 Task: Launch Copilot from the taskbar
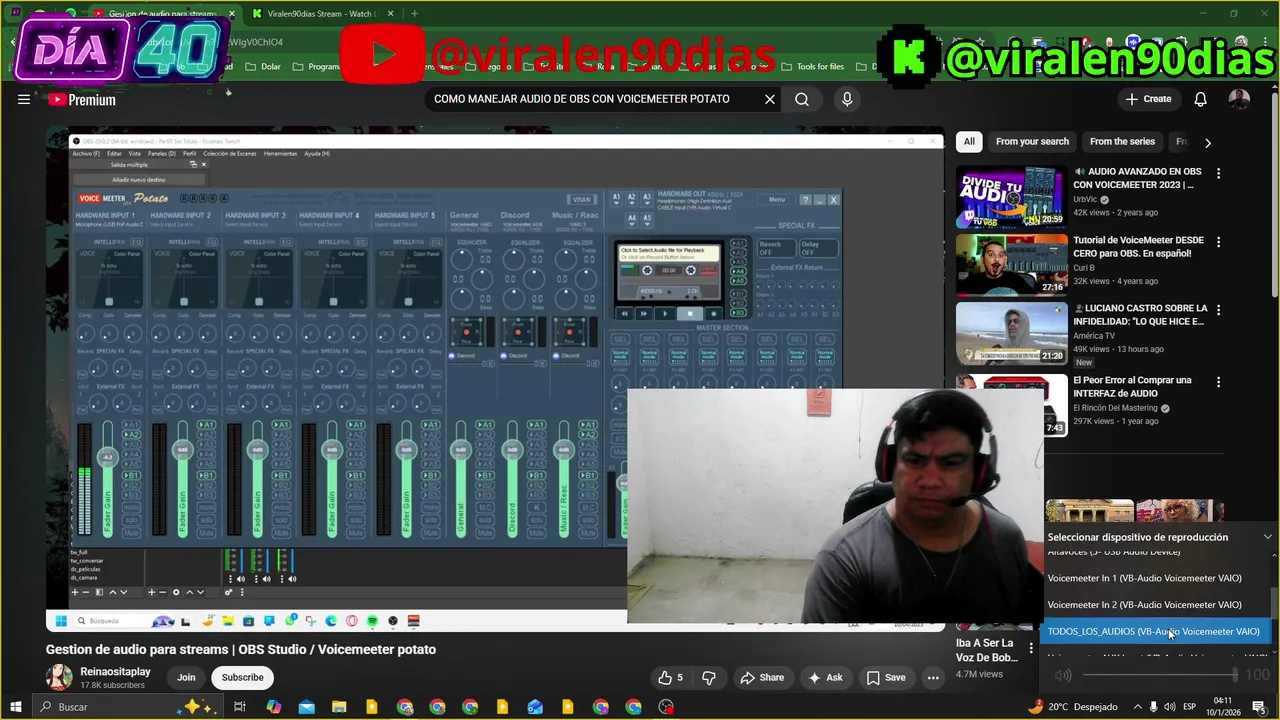pos(274,707)
